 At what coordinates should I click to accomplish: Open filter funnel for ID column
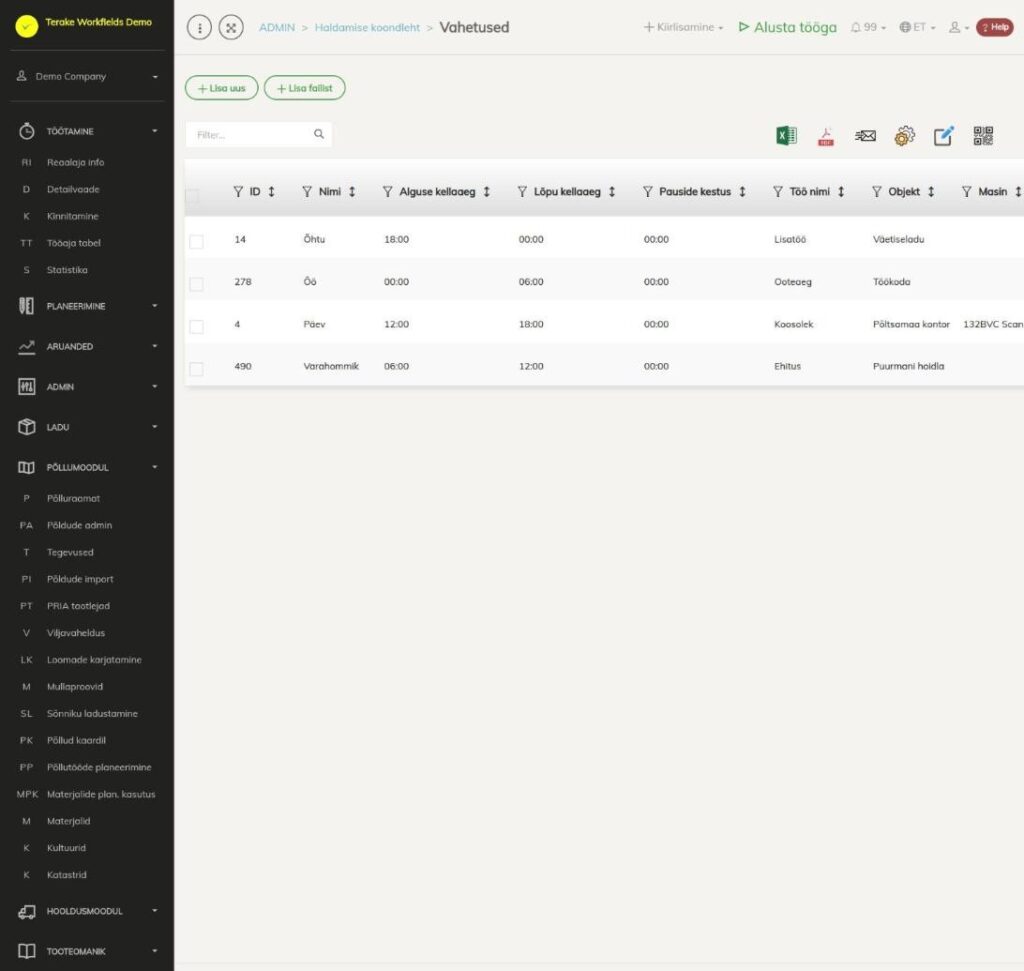pyautogui.click(x=238, y=191)
